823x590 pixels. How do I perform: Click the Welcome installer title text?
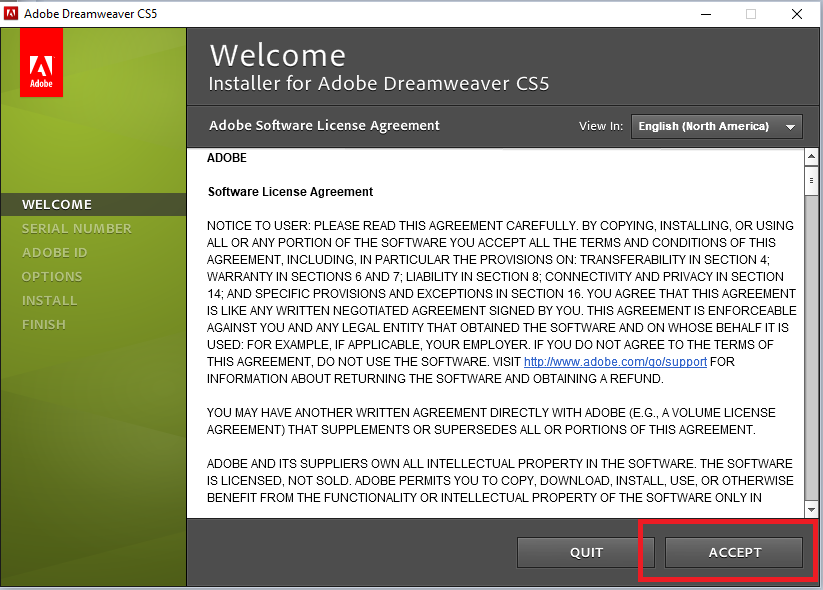pos(277,55)
